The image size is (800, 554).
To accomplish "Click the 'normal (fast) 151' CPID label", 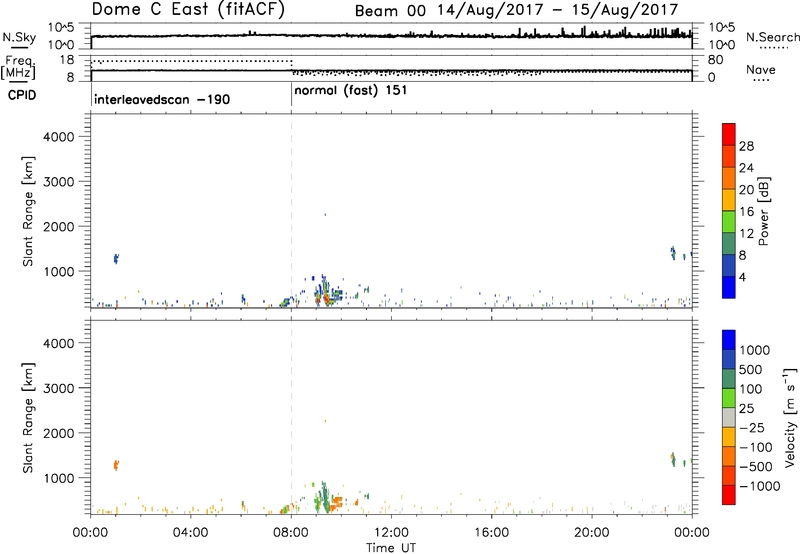I will tap(351, 91).
